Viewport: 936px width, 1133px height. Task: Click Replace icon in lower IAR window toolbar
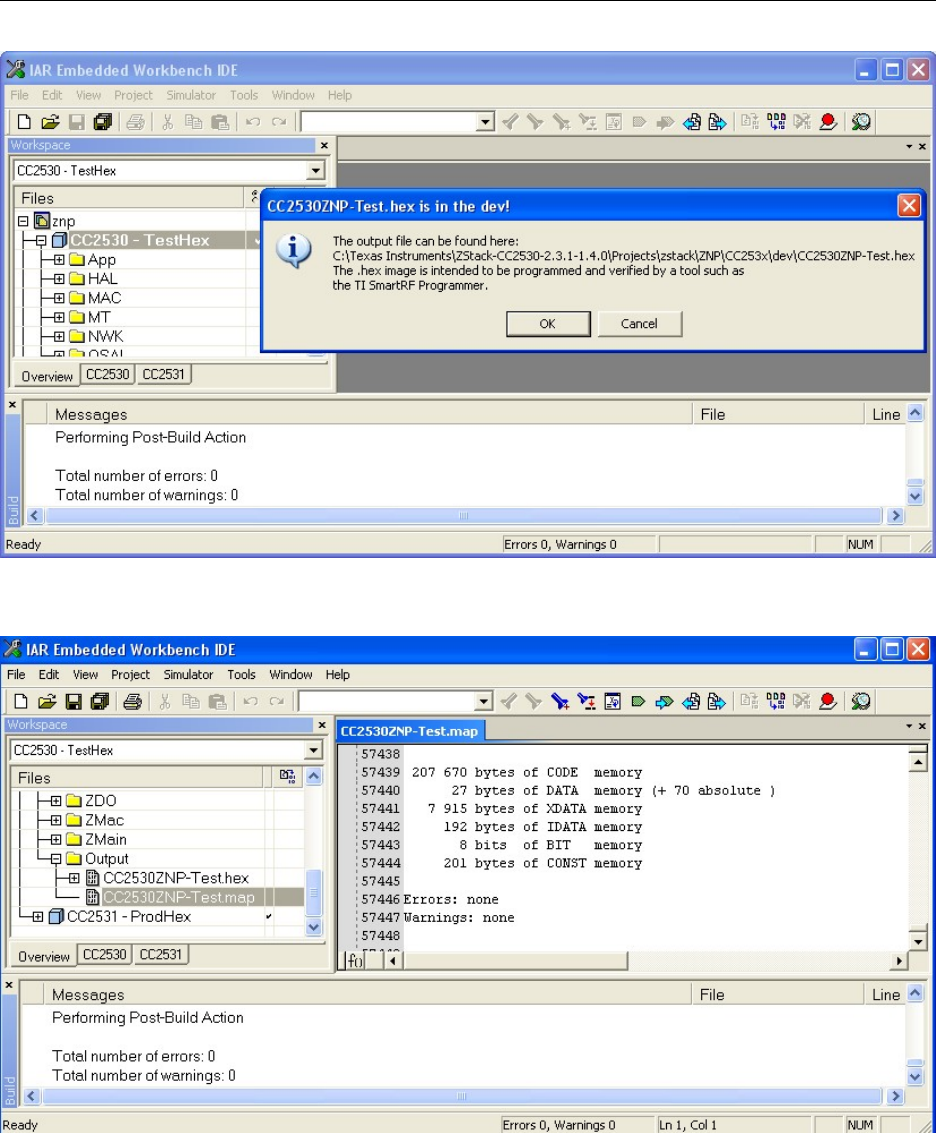coord(586,701)
